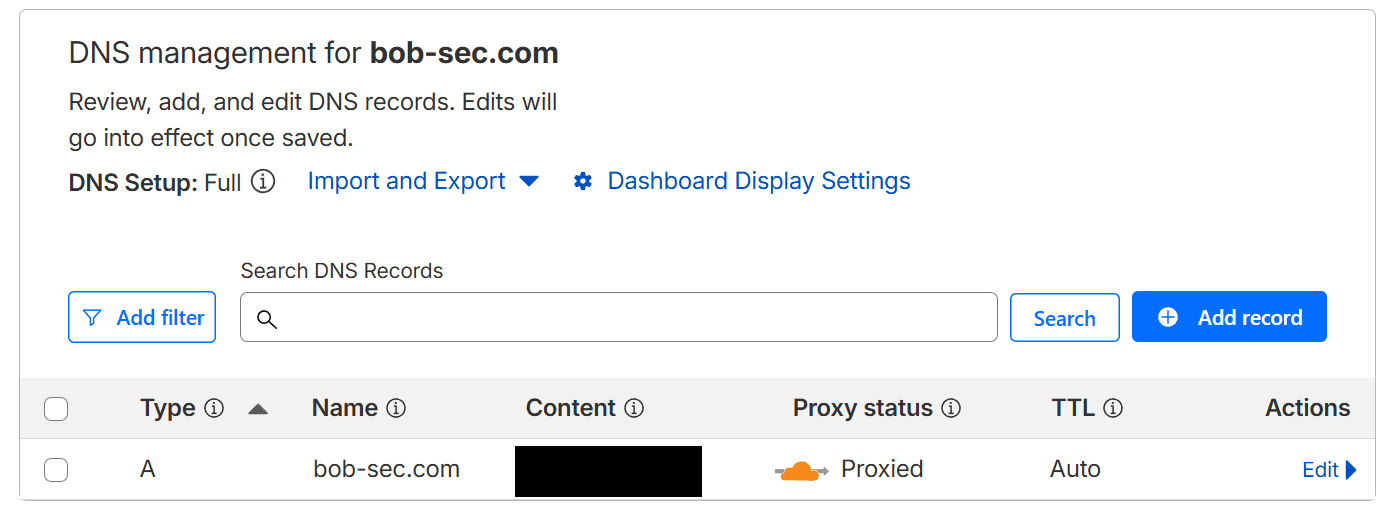
Task: Click the funnel filter icon
Action: click(92, 318)
